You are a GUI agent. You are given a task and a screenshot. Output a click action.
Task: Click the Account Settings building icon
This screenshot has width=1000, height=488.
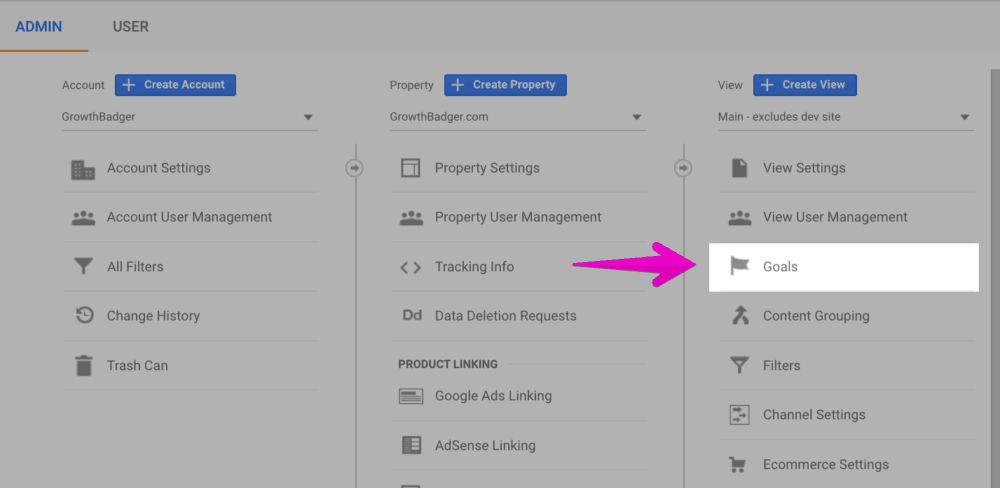(x=83, y=169)
